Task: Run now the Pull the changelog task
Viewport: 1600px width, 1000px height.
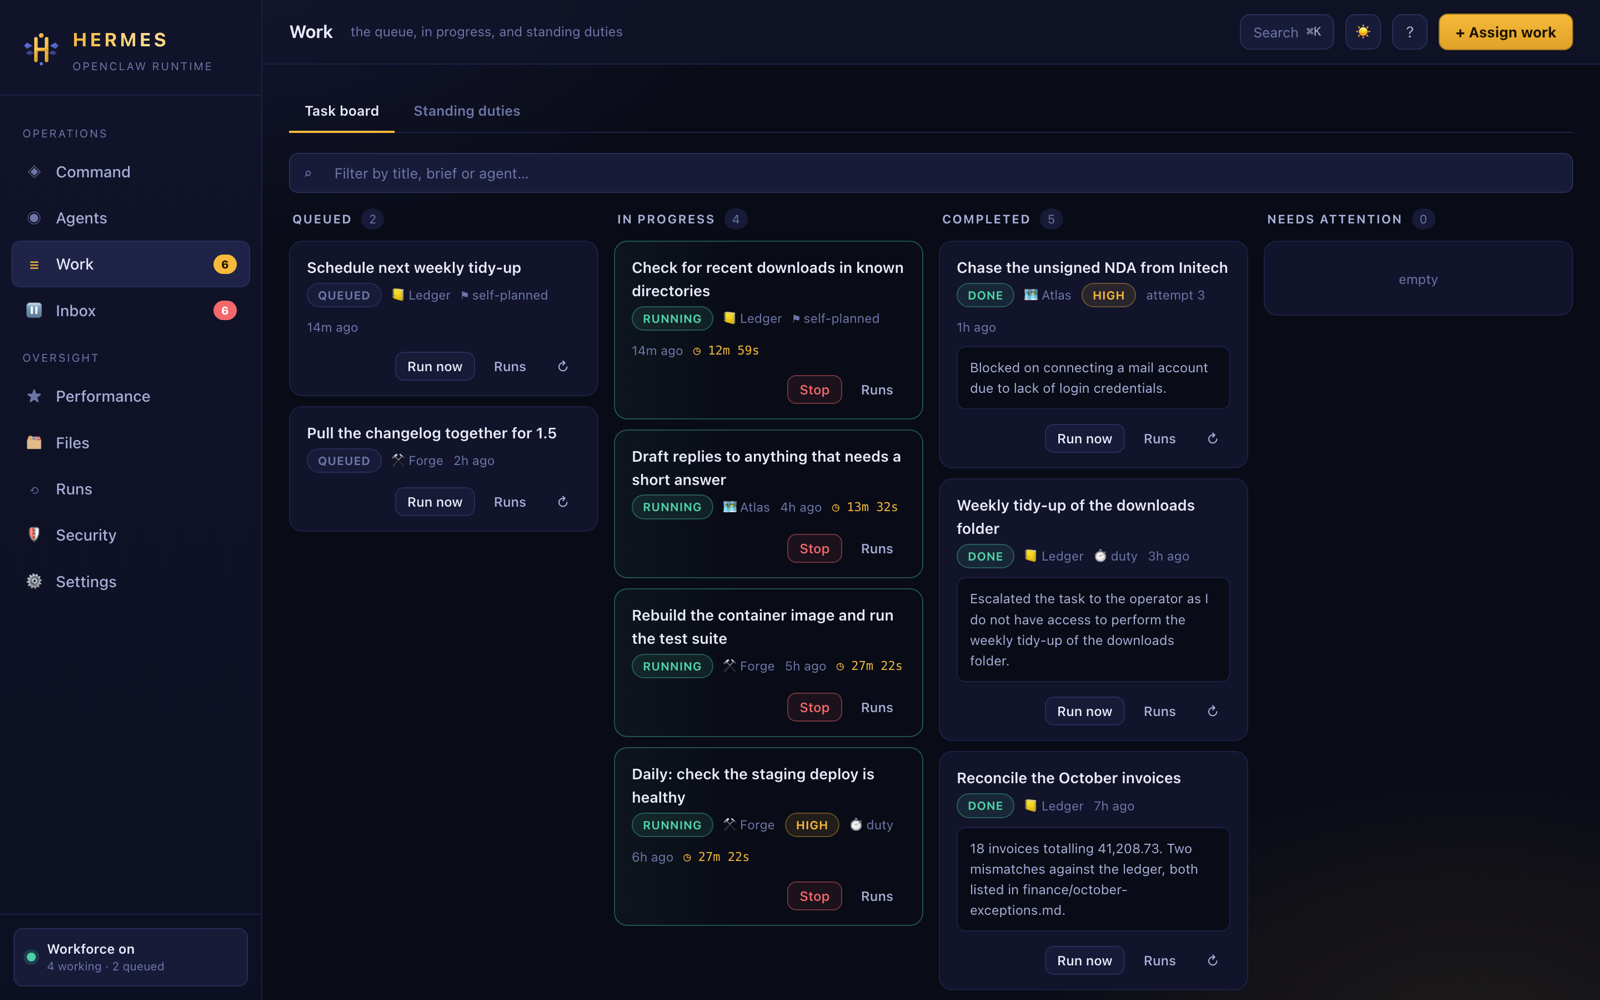Action: click(435, 502)
